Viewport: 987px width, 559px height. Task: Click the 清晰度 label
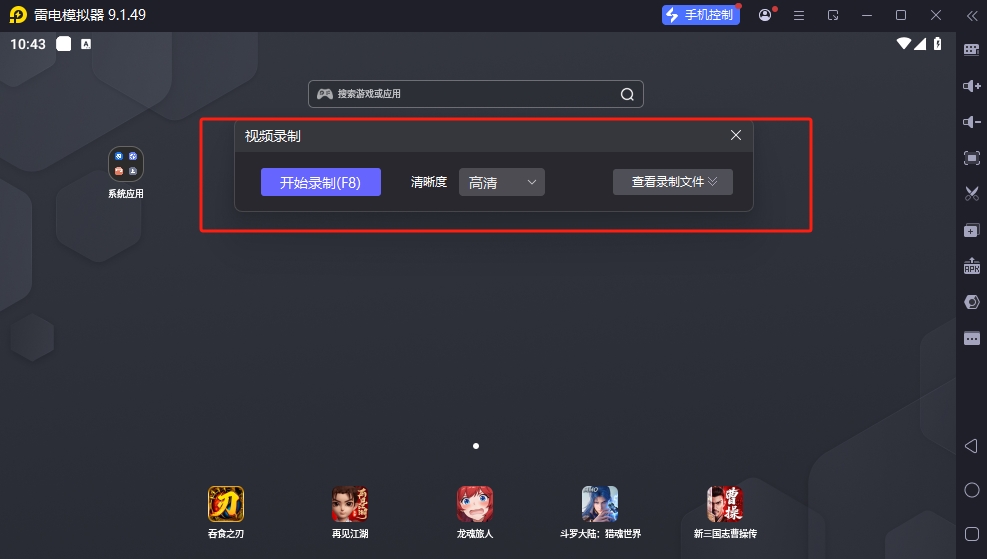[x=429, y=182]
